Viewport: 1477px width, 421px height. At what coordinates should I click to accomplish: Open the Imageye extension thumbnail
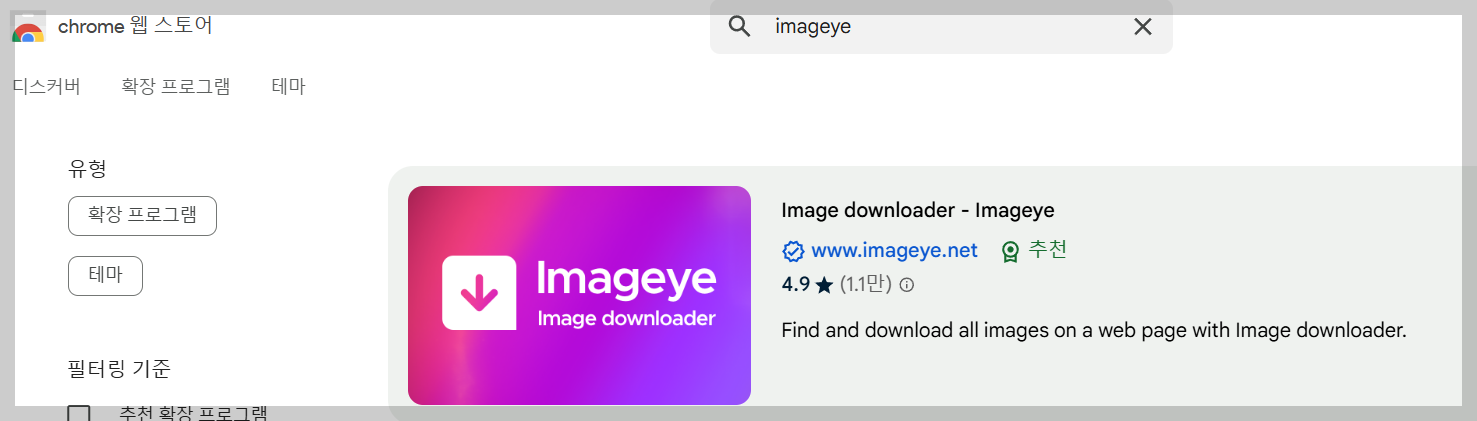[579, 295]
